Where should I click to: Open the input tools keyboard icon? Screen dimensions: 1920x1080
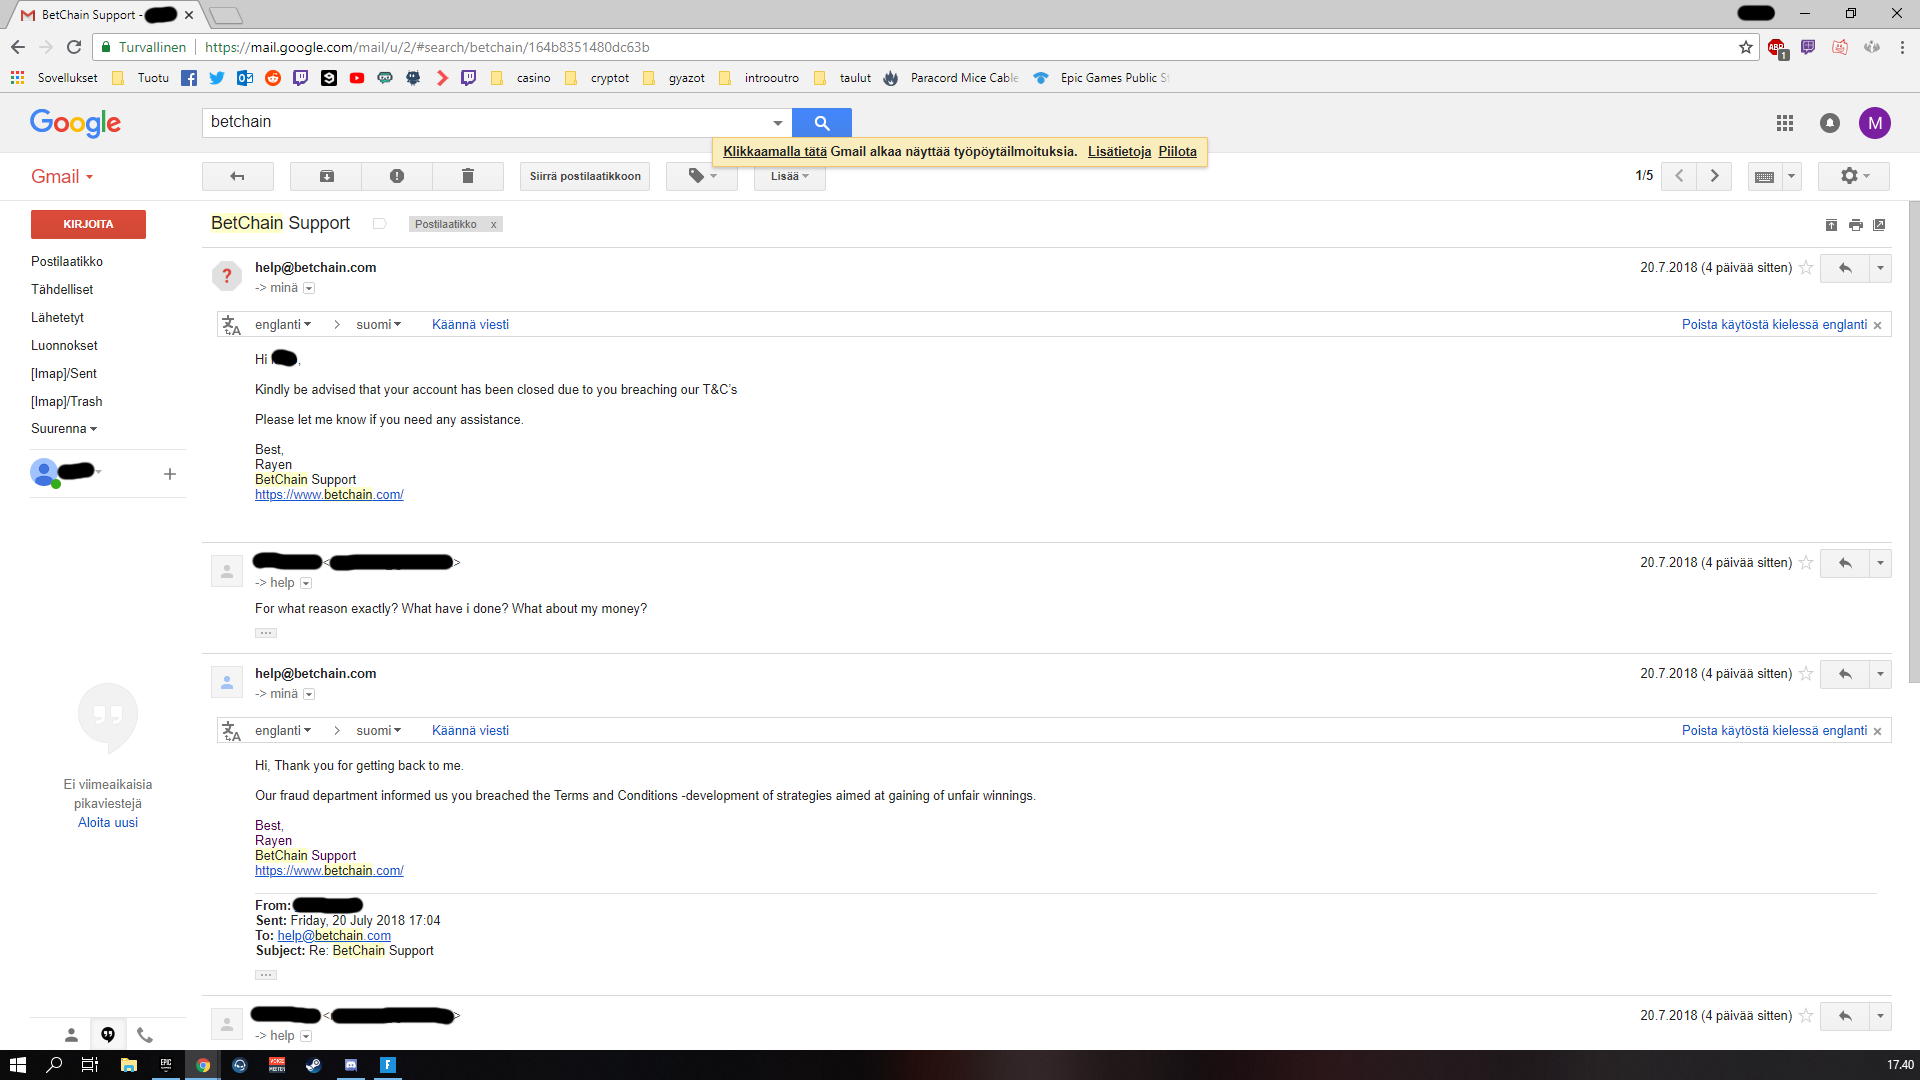click(x=1765, y=176)
